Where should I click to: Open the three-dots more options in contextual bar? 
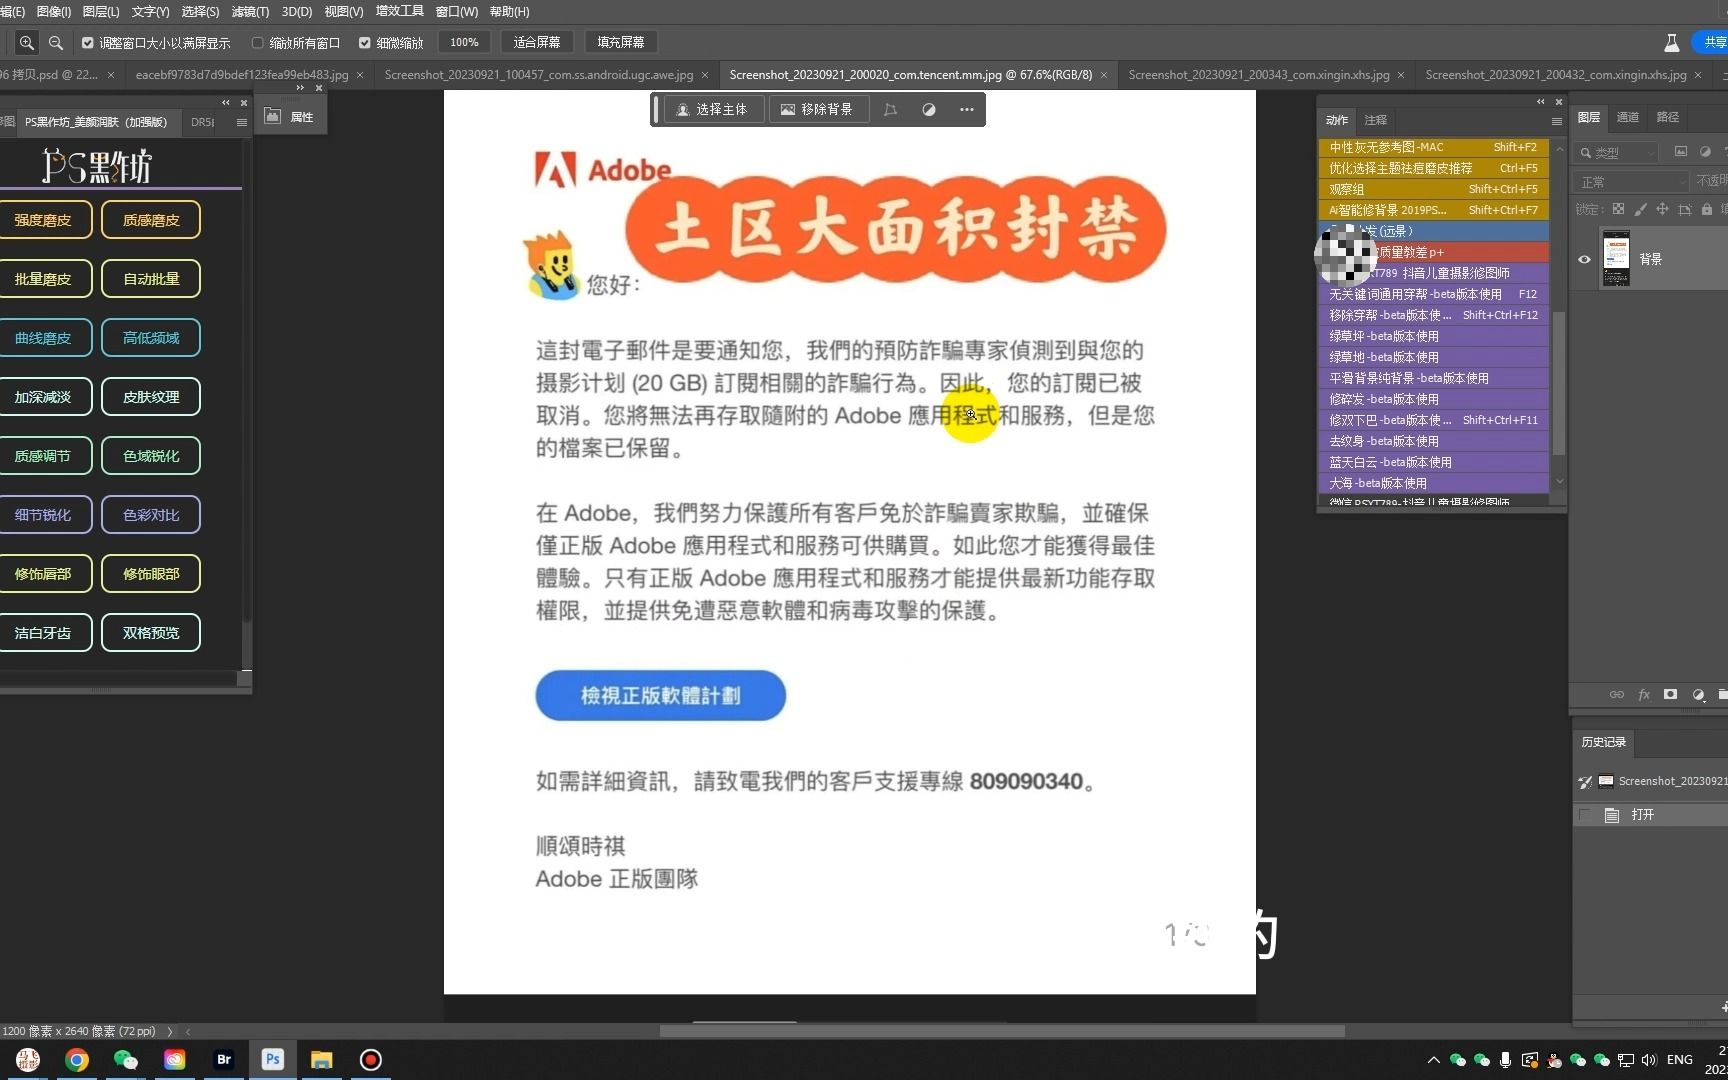966,110
